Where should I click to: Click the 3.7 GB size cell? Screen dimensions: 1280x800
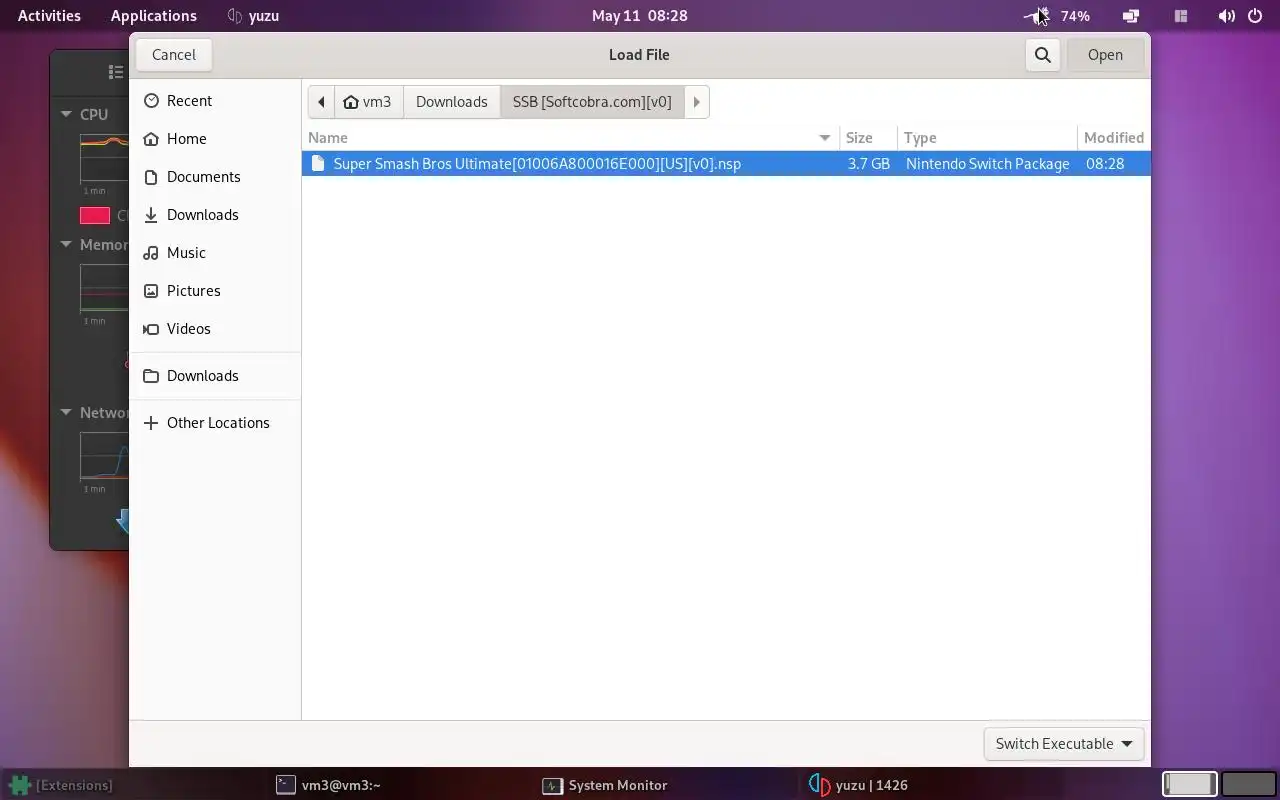(868, 164)
